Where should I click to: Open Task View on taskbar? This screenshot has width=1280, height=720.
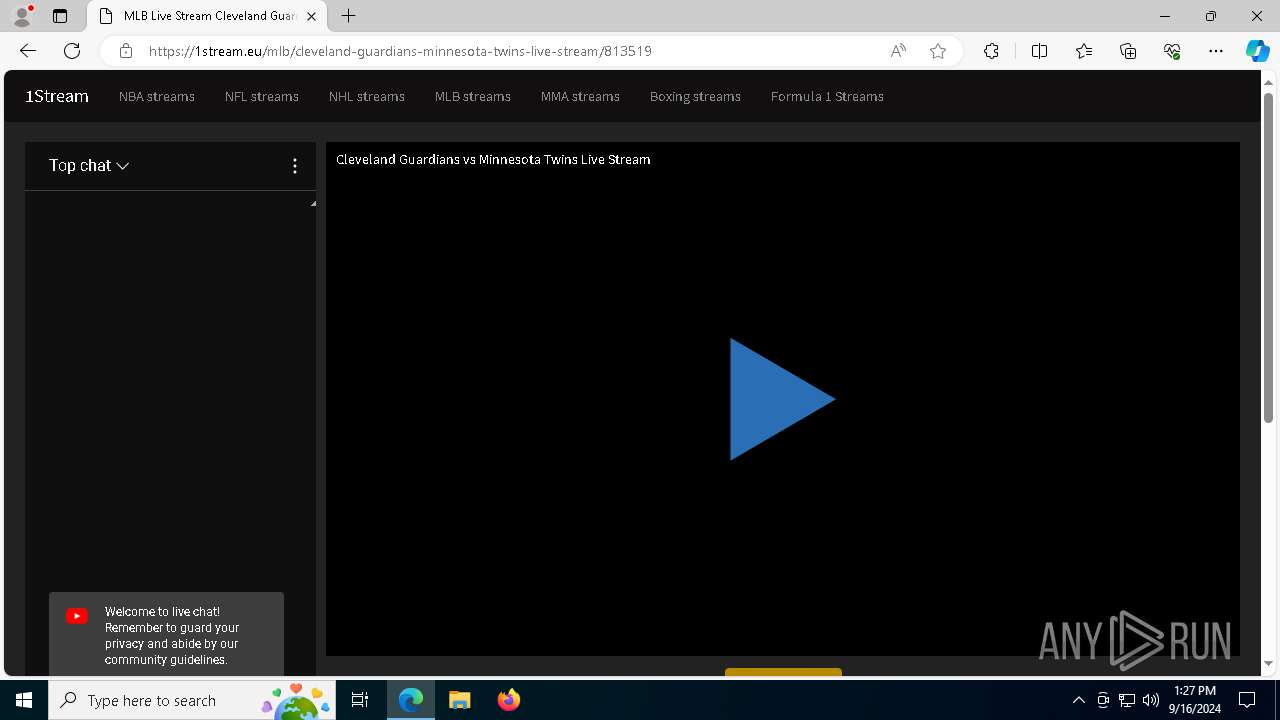pyautogui.click(x=360, y=700)
